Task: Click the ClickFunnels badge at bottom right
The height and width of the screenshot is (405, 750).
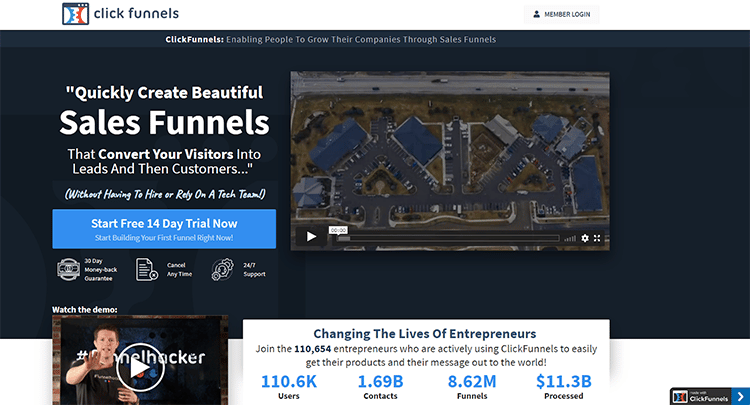Action: pos(705,395)
